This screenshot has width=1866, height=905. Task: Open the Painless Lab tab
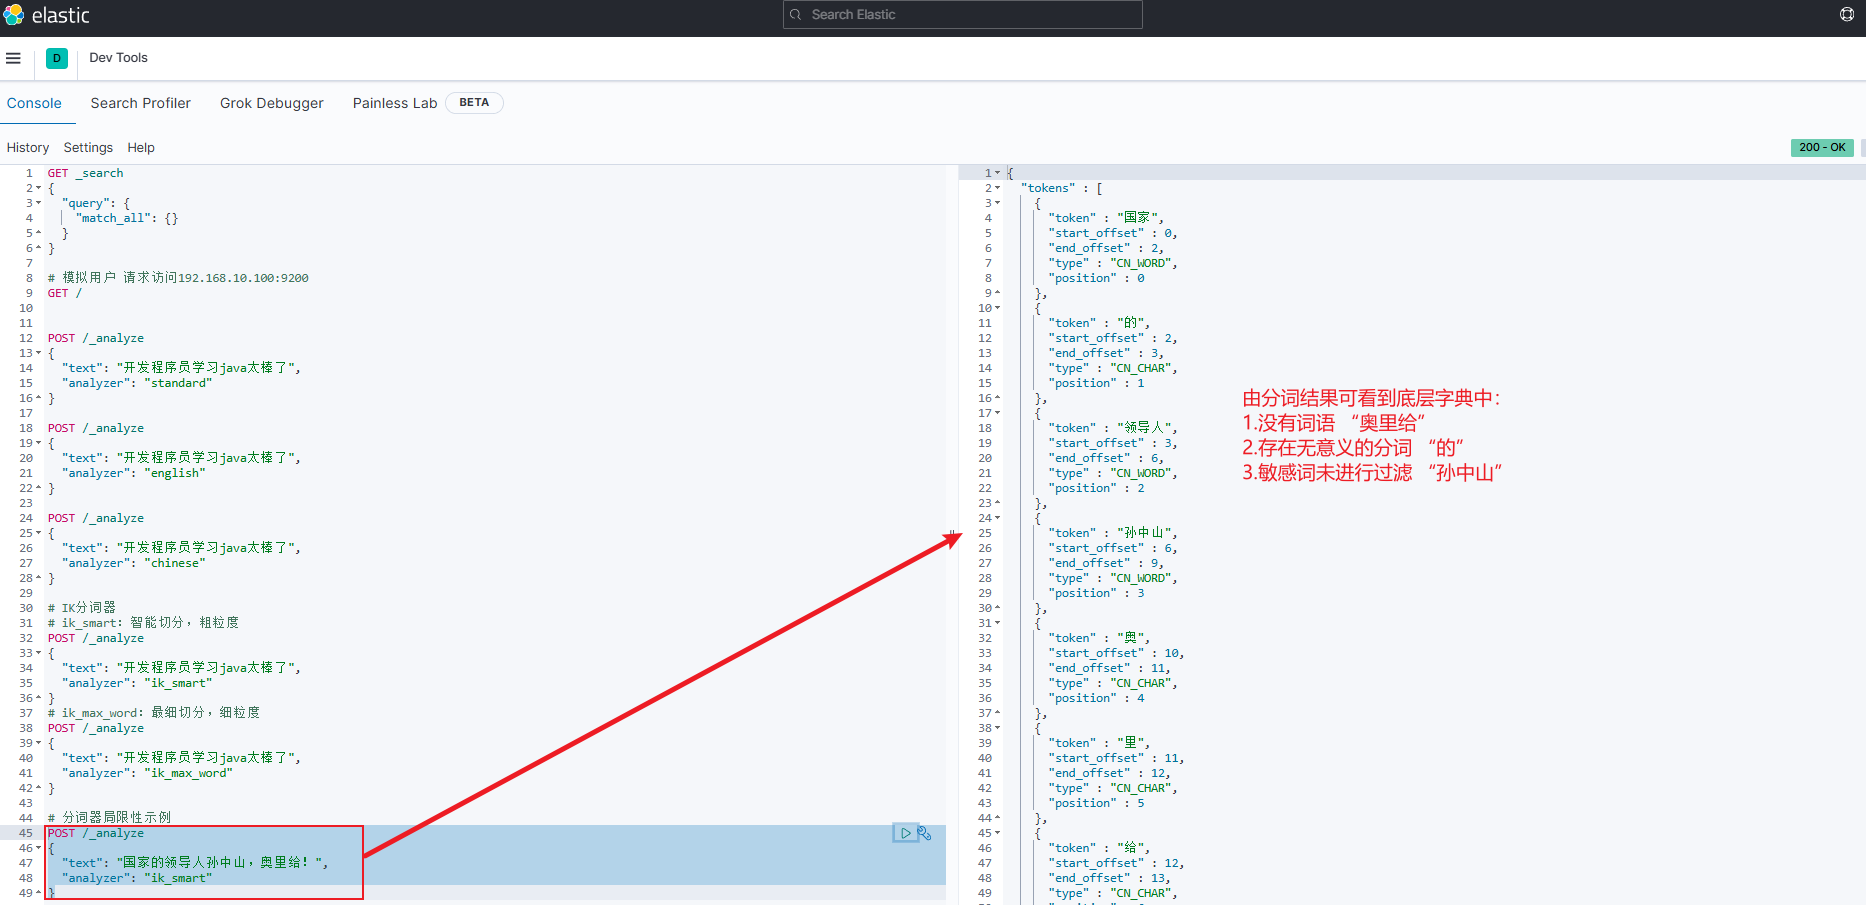pyautogui.click(x=394, y=103)
